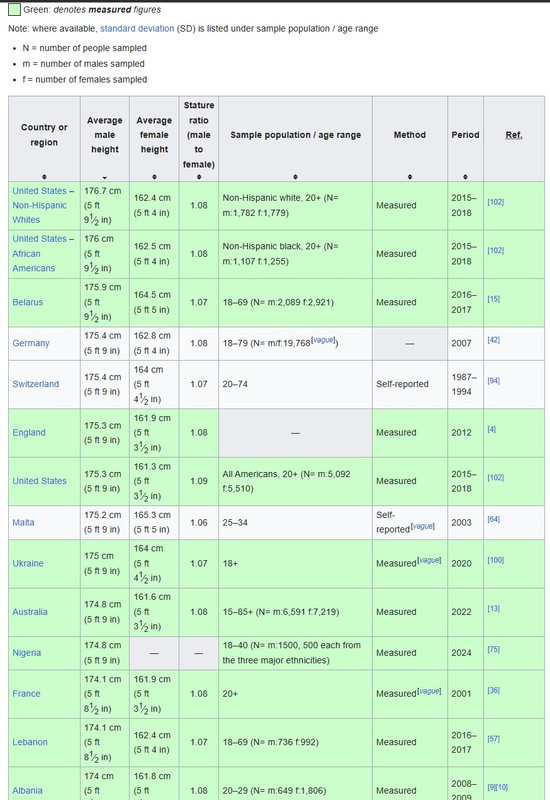Open the Albania country link
This screenshot has width=550, height=800.
27,791
